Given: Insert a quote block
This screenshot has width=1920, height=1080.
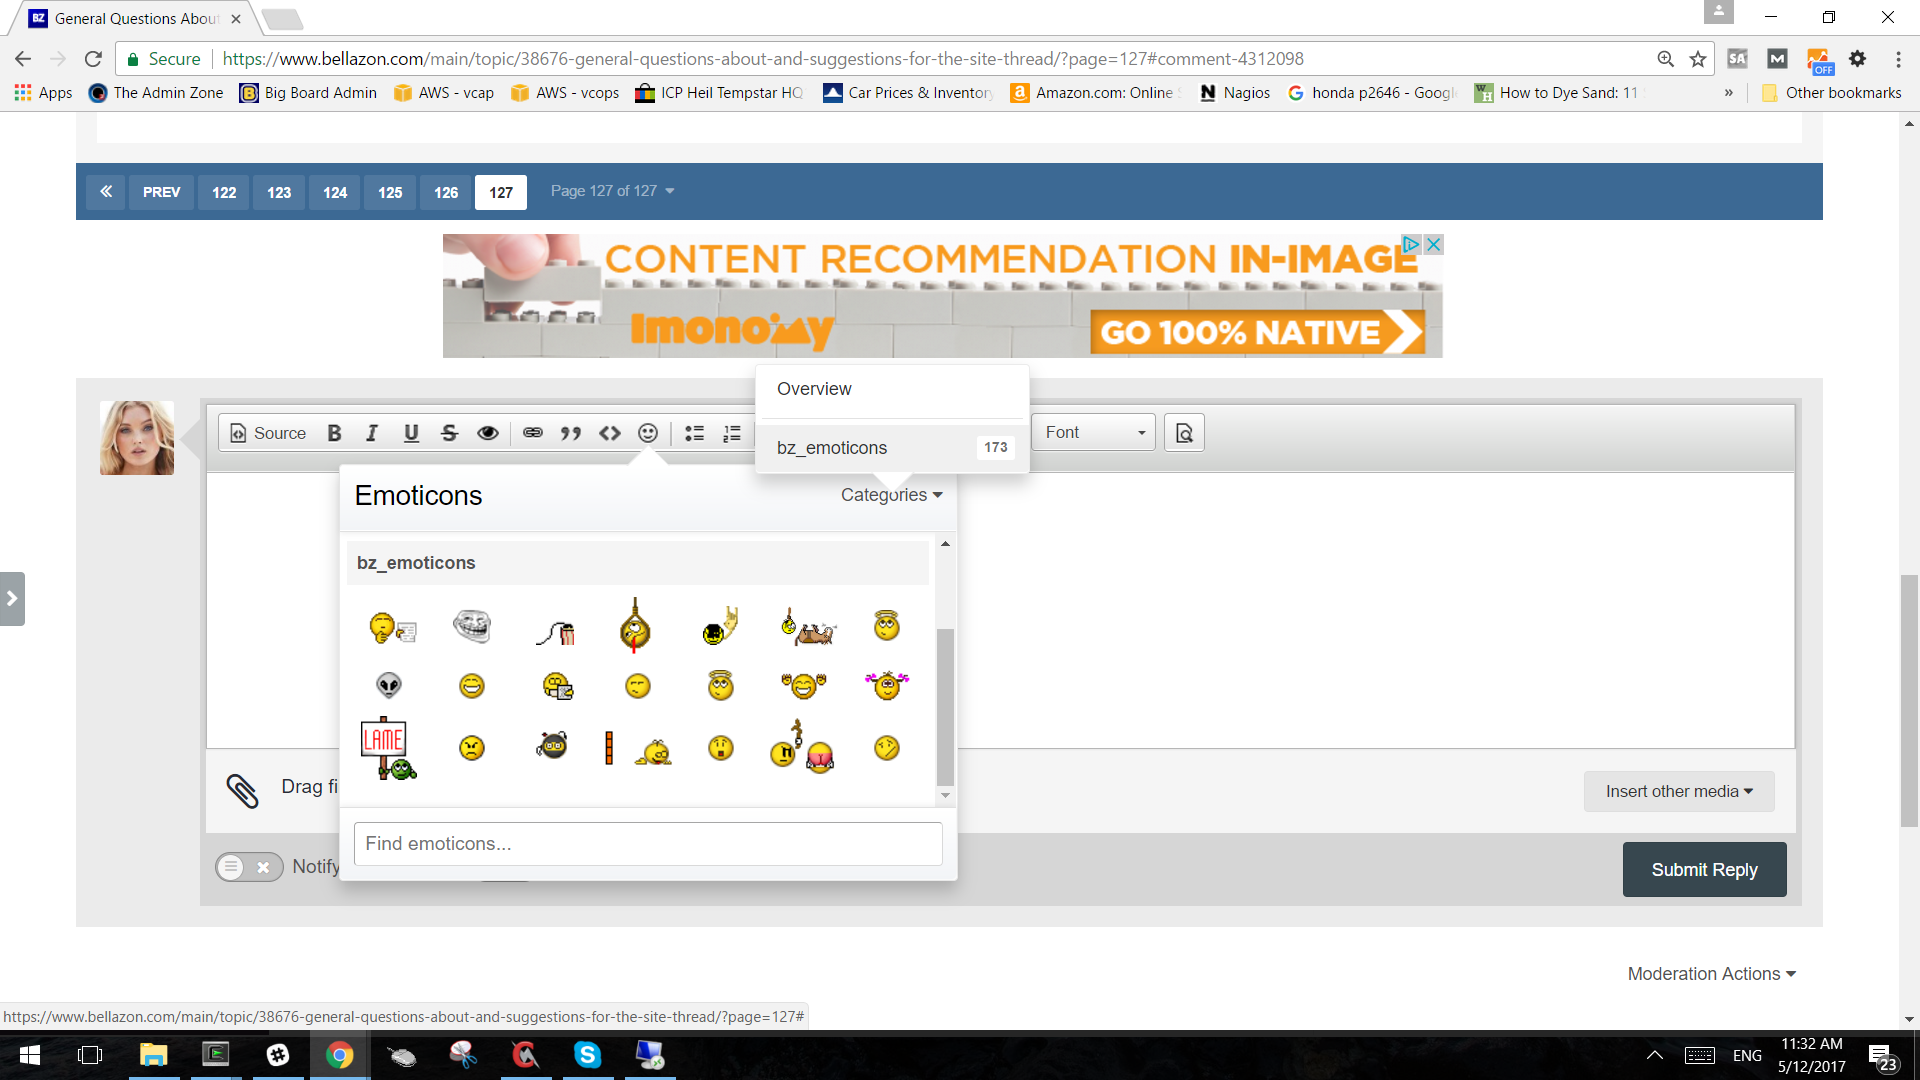Looking at the screenshot, I should click(x=570, y=433).
